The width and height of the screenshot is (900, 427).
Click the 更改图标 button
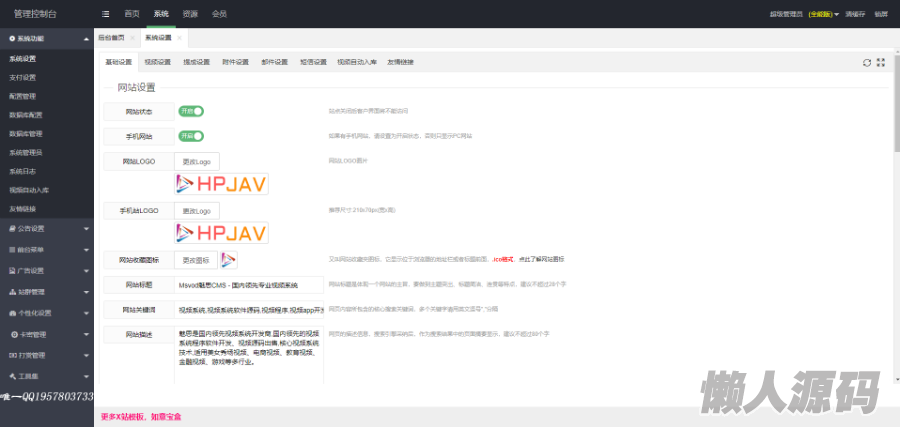tap(196, 260)
